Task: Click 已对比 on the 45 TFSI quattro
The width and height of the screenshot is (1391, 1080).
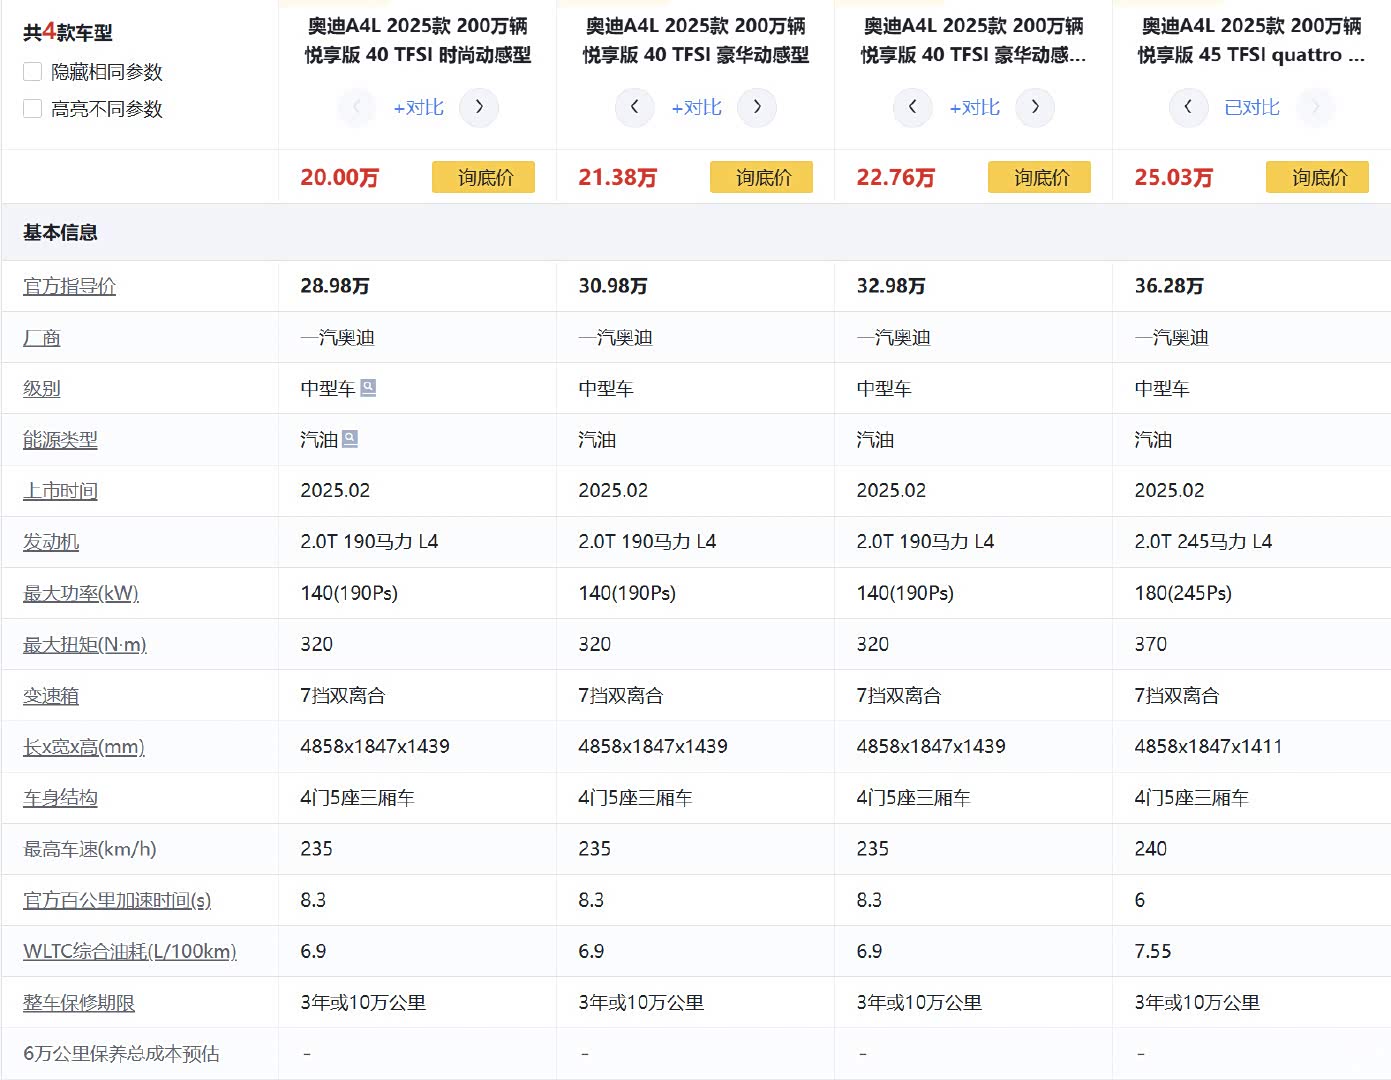Action: coord(1251,107)
